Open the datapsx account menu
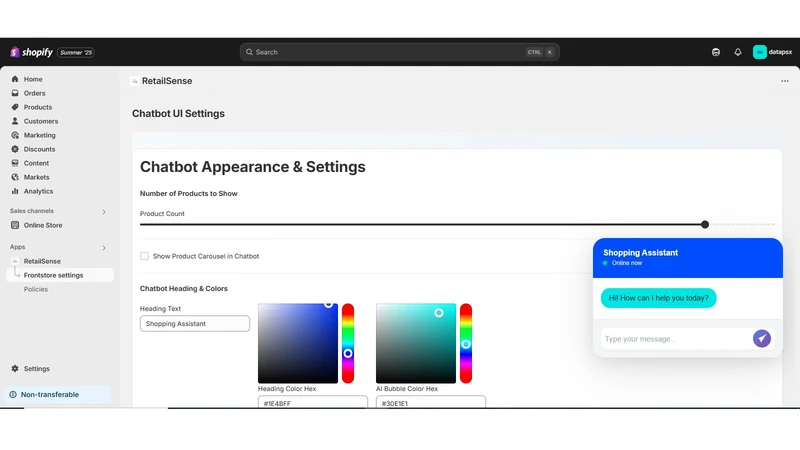 click(772, 52)
